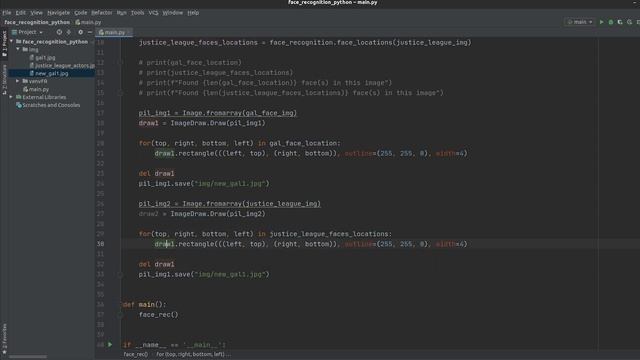Viewport: 640px width, 360px height.
Task: Toggle fold marker at line 15 comment end
Action: point(120,93)
